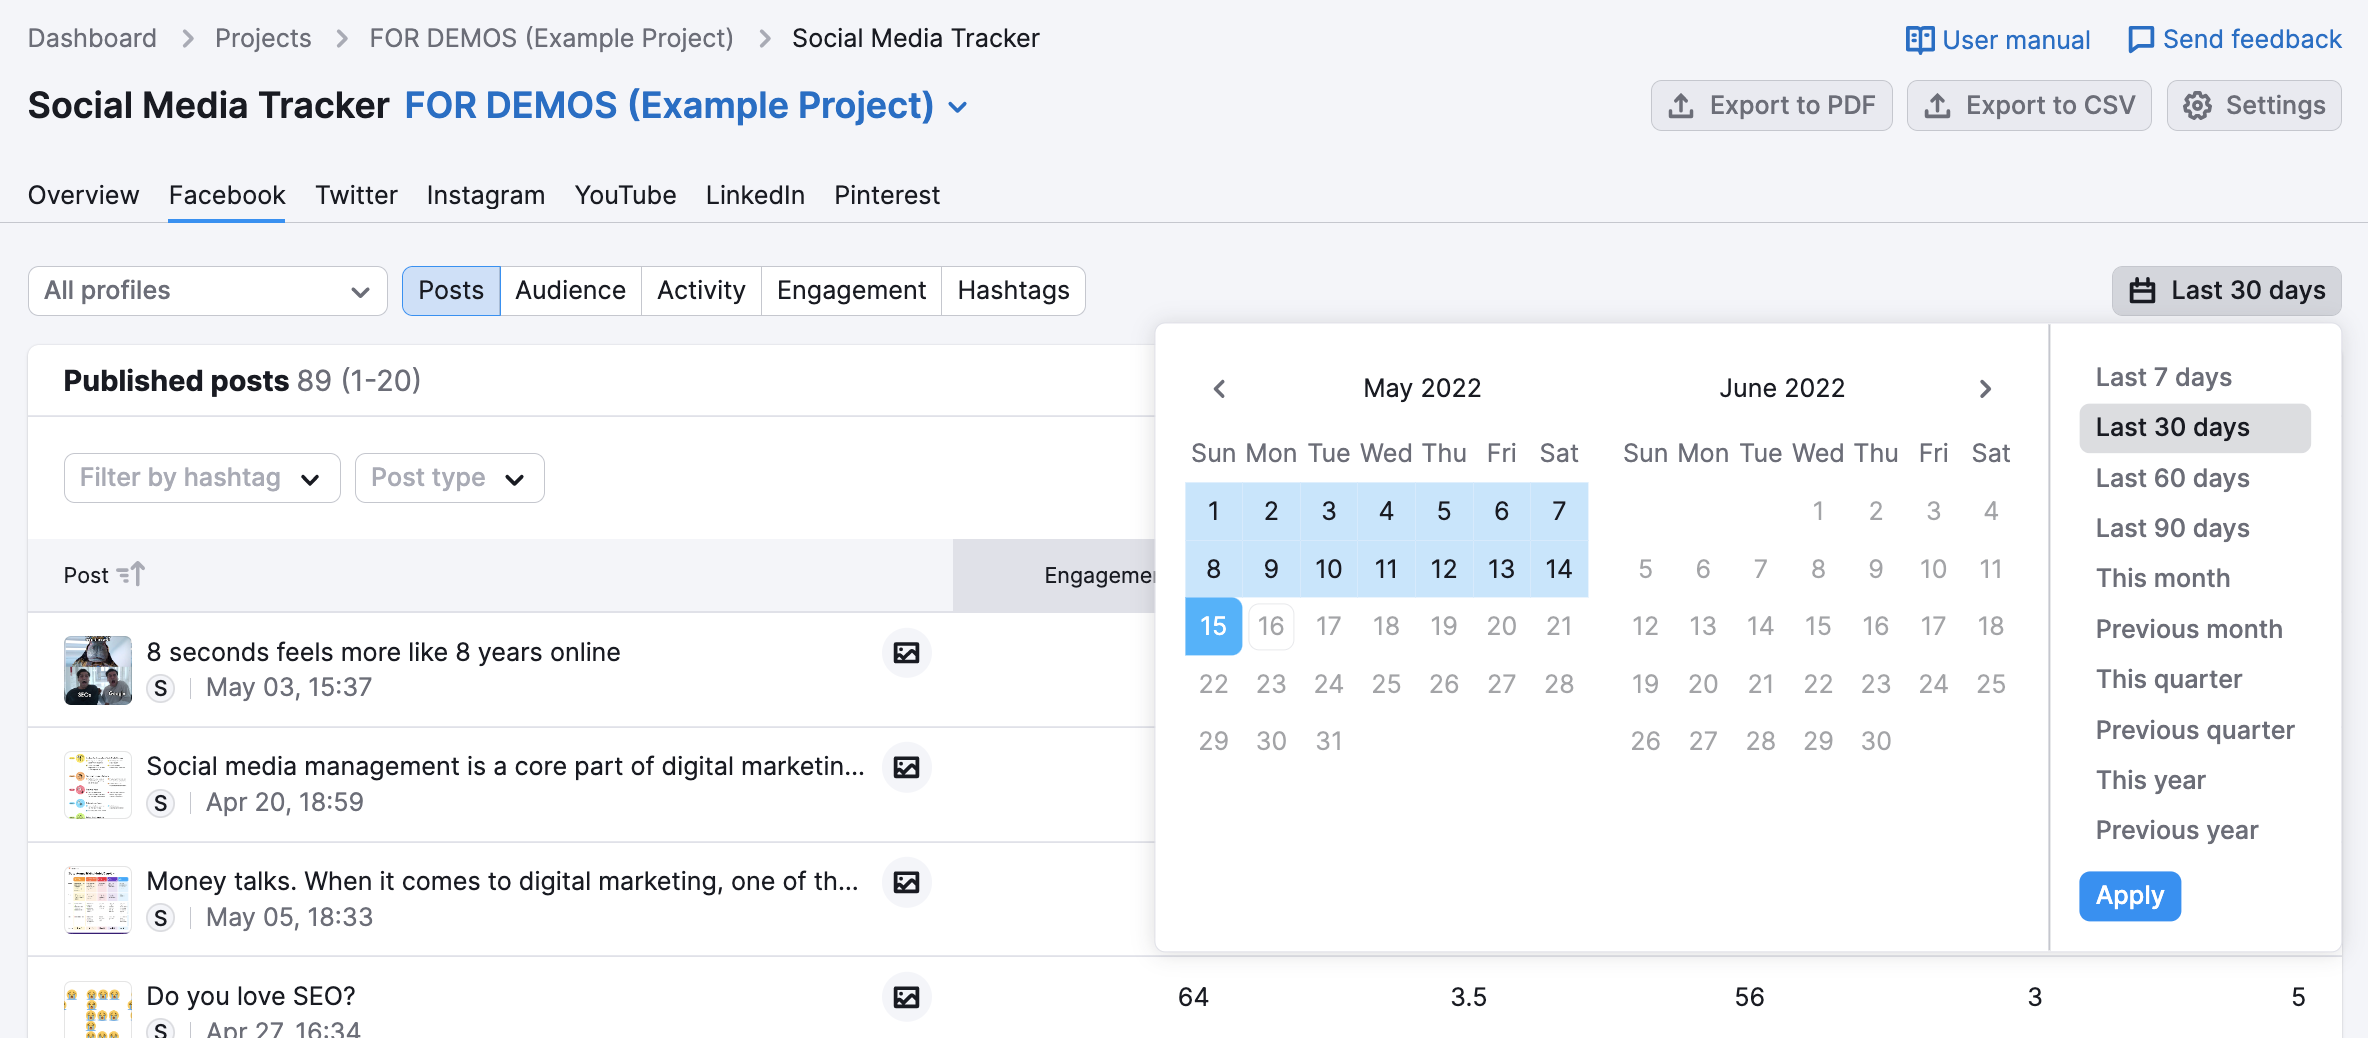2368x1038 pixels.
Task: Open thumbnail of 'Social media management' post
Action: pos(98,785)
